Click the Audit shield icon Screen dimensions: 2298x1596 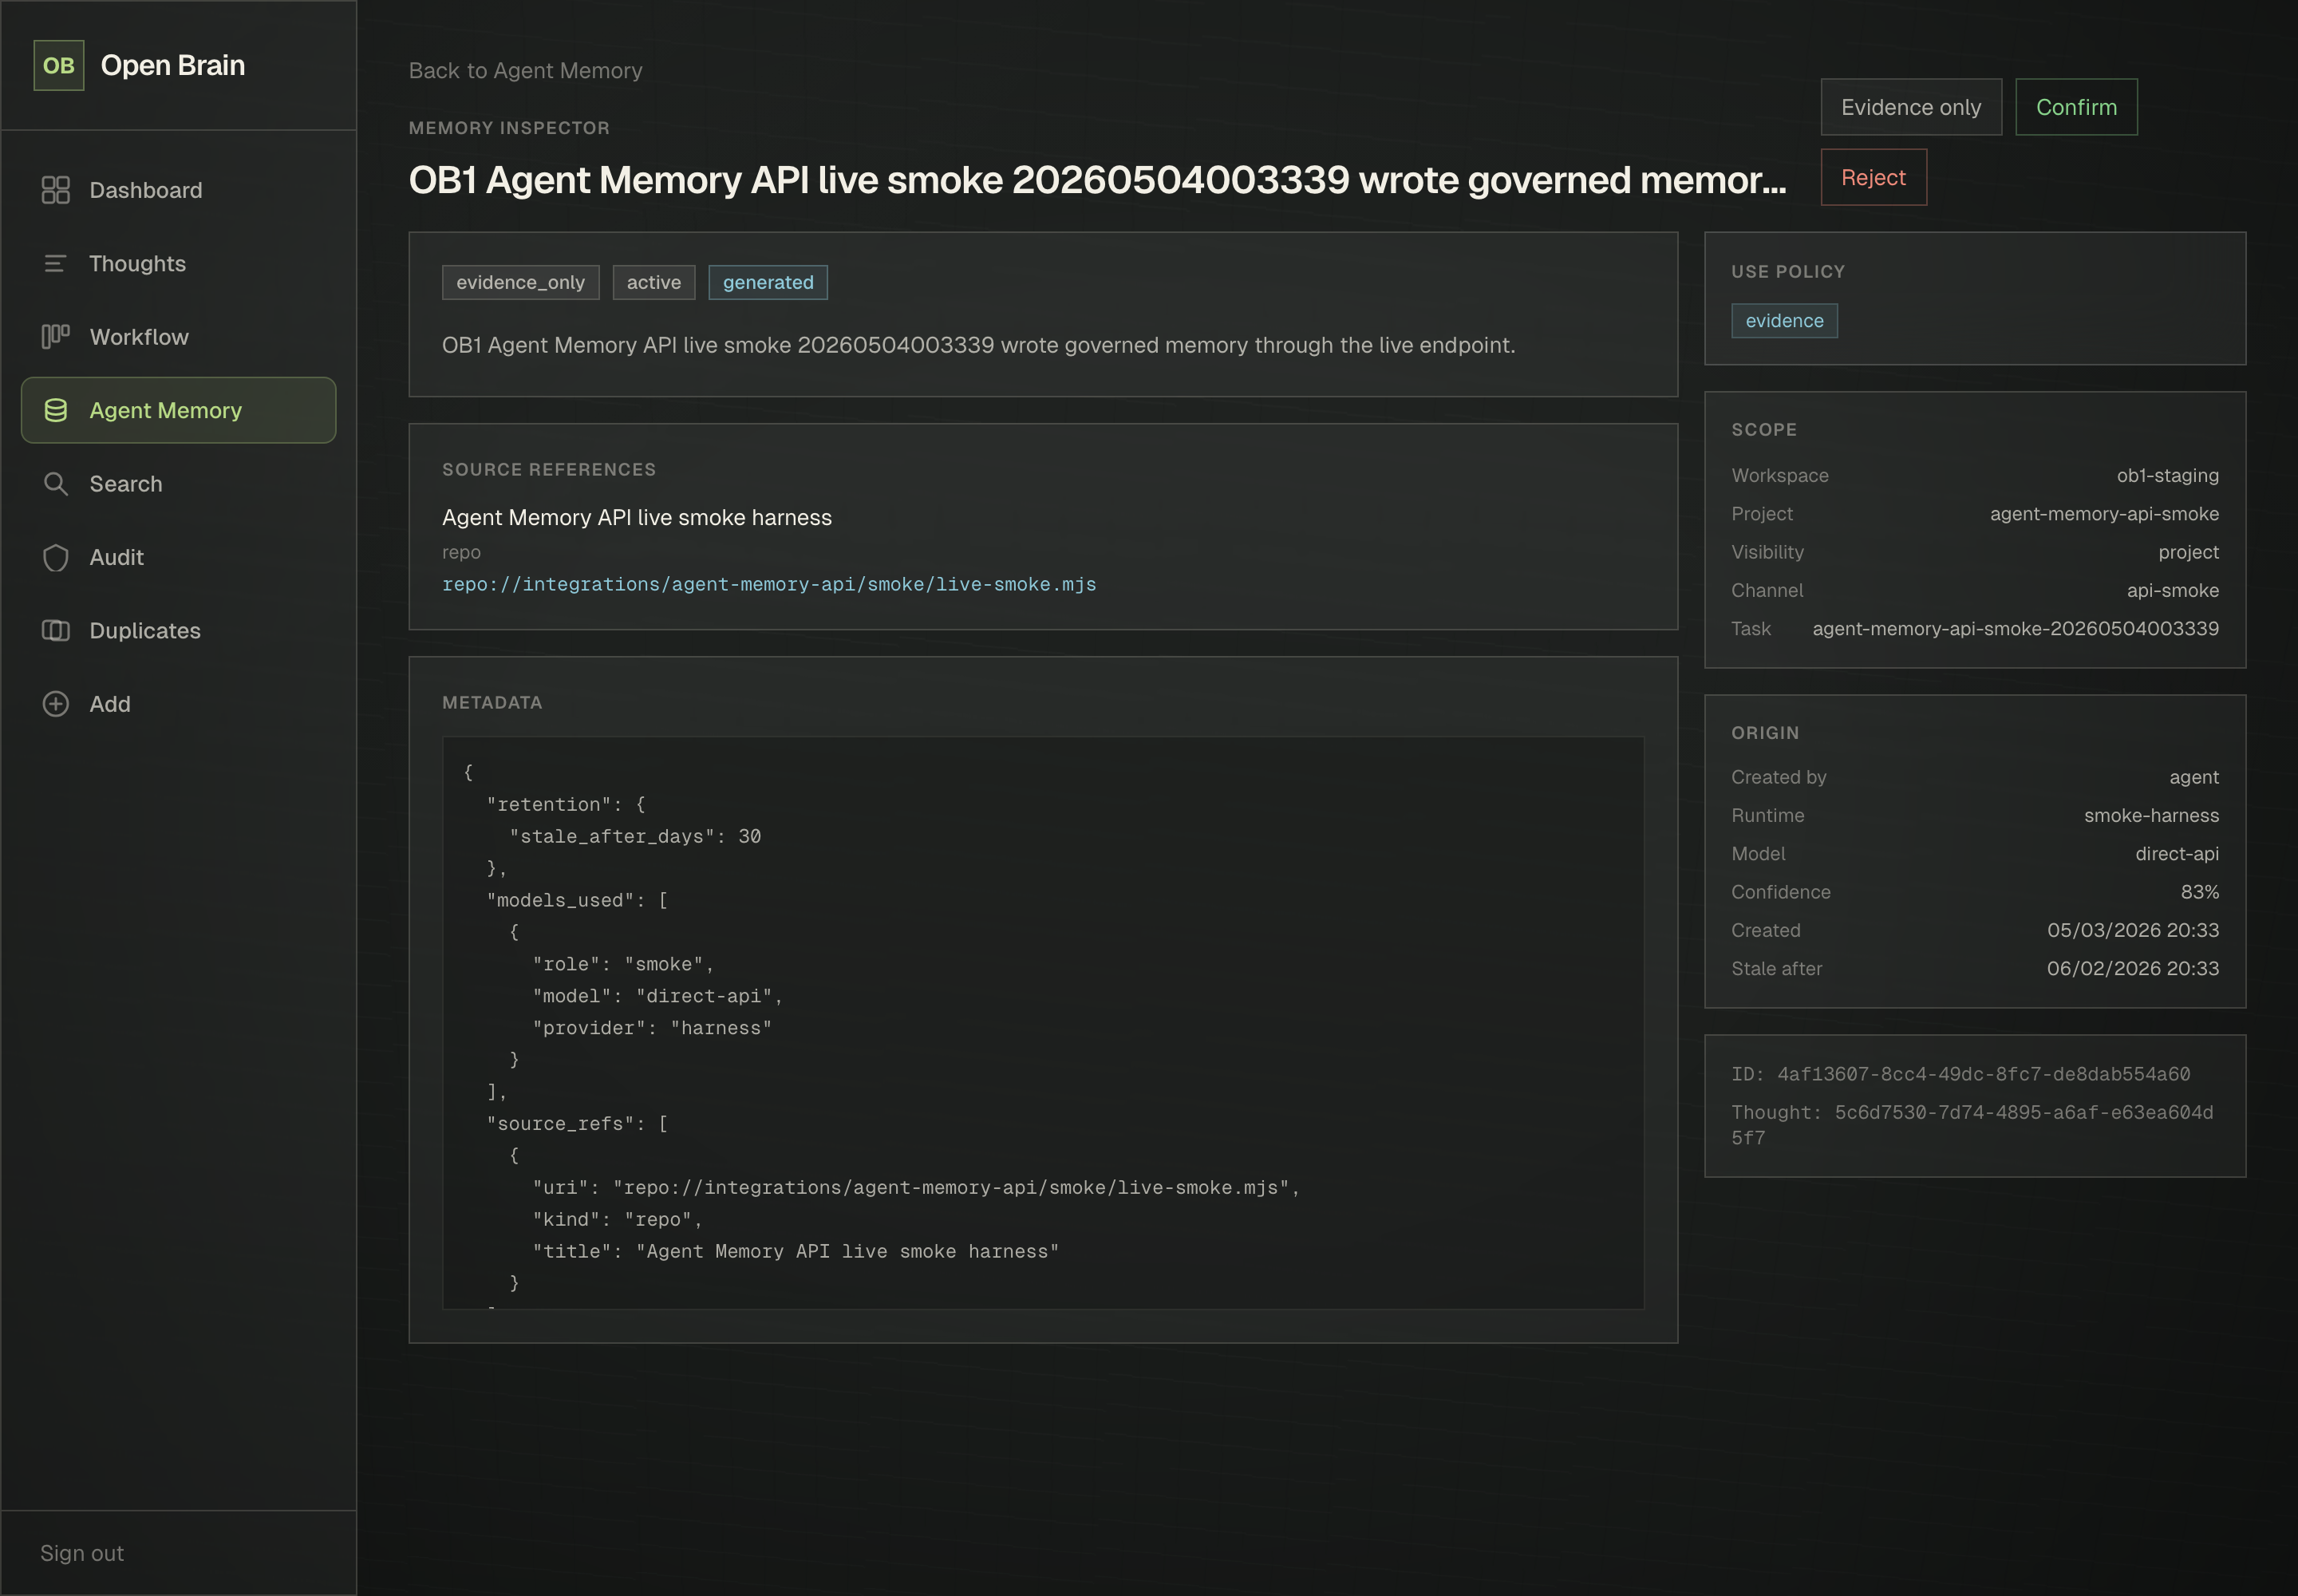tap(56, 557)
